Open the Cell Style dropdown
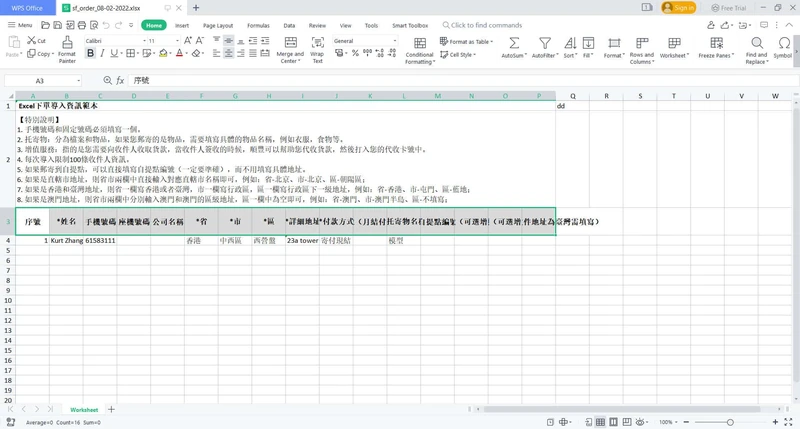The image size is (800, 429). coord(458,55)
